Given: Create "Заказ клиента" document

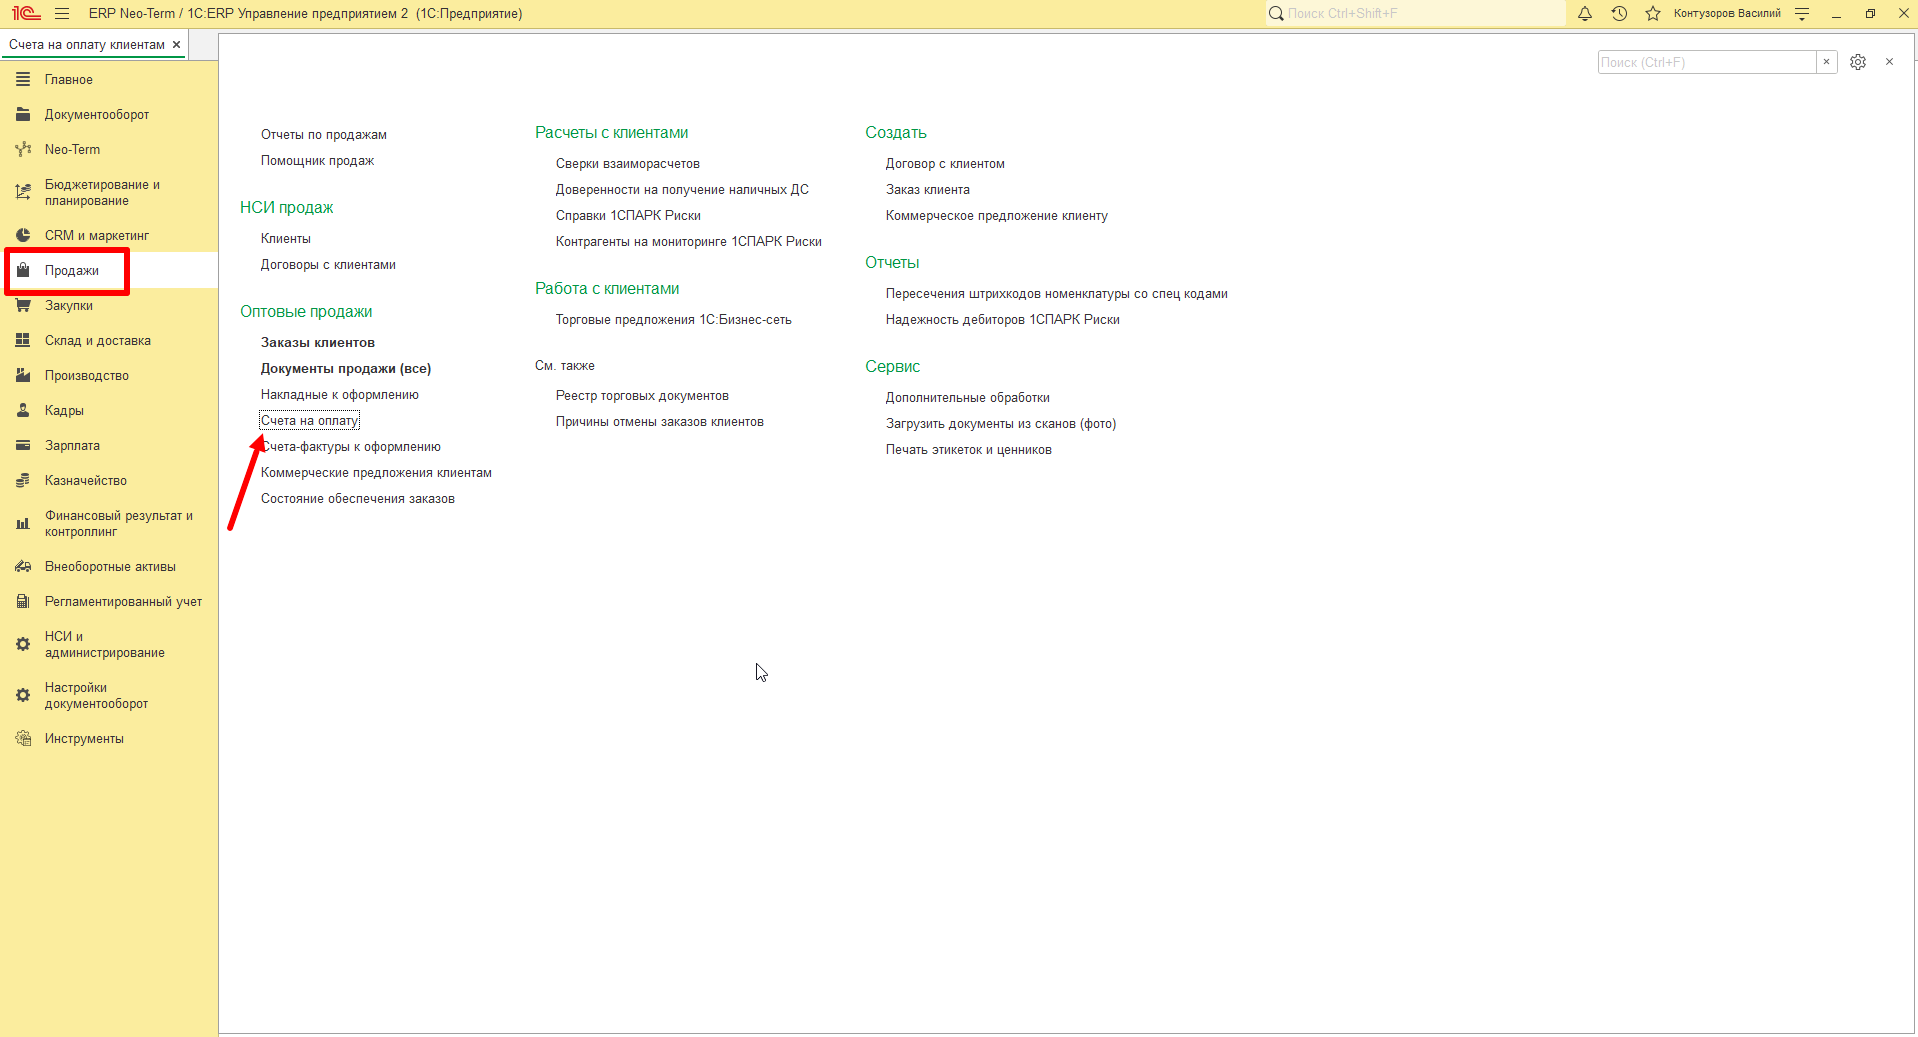Looking at the screenshot, I should click(928, 190).
